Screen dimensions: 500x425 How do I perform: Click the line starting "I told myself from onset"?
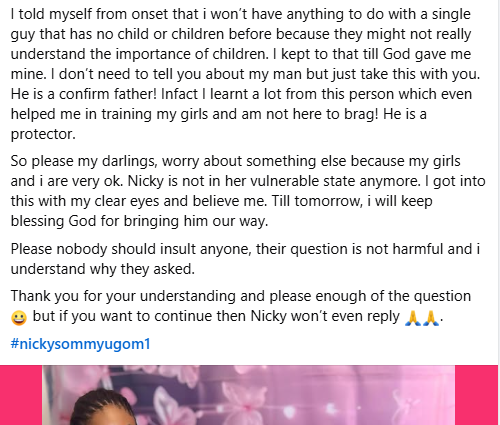coord(241,14)
